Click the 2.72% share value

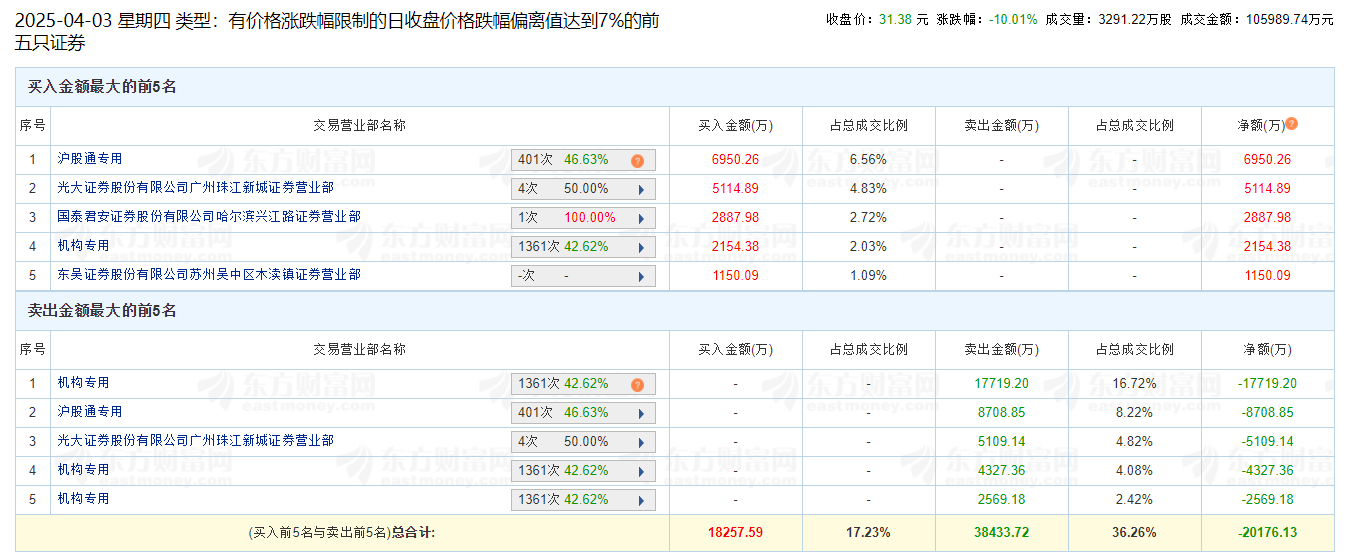click(868, 218)
